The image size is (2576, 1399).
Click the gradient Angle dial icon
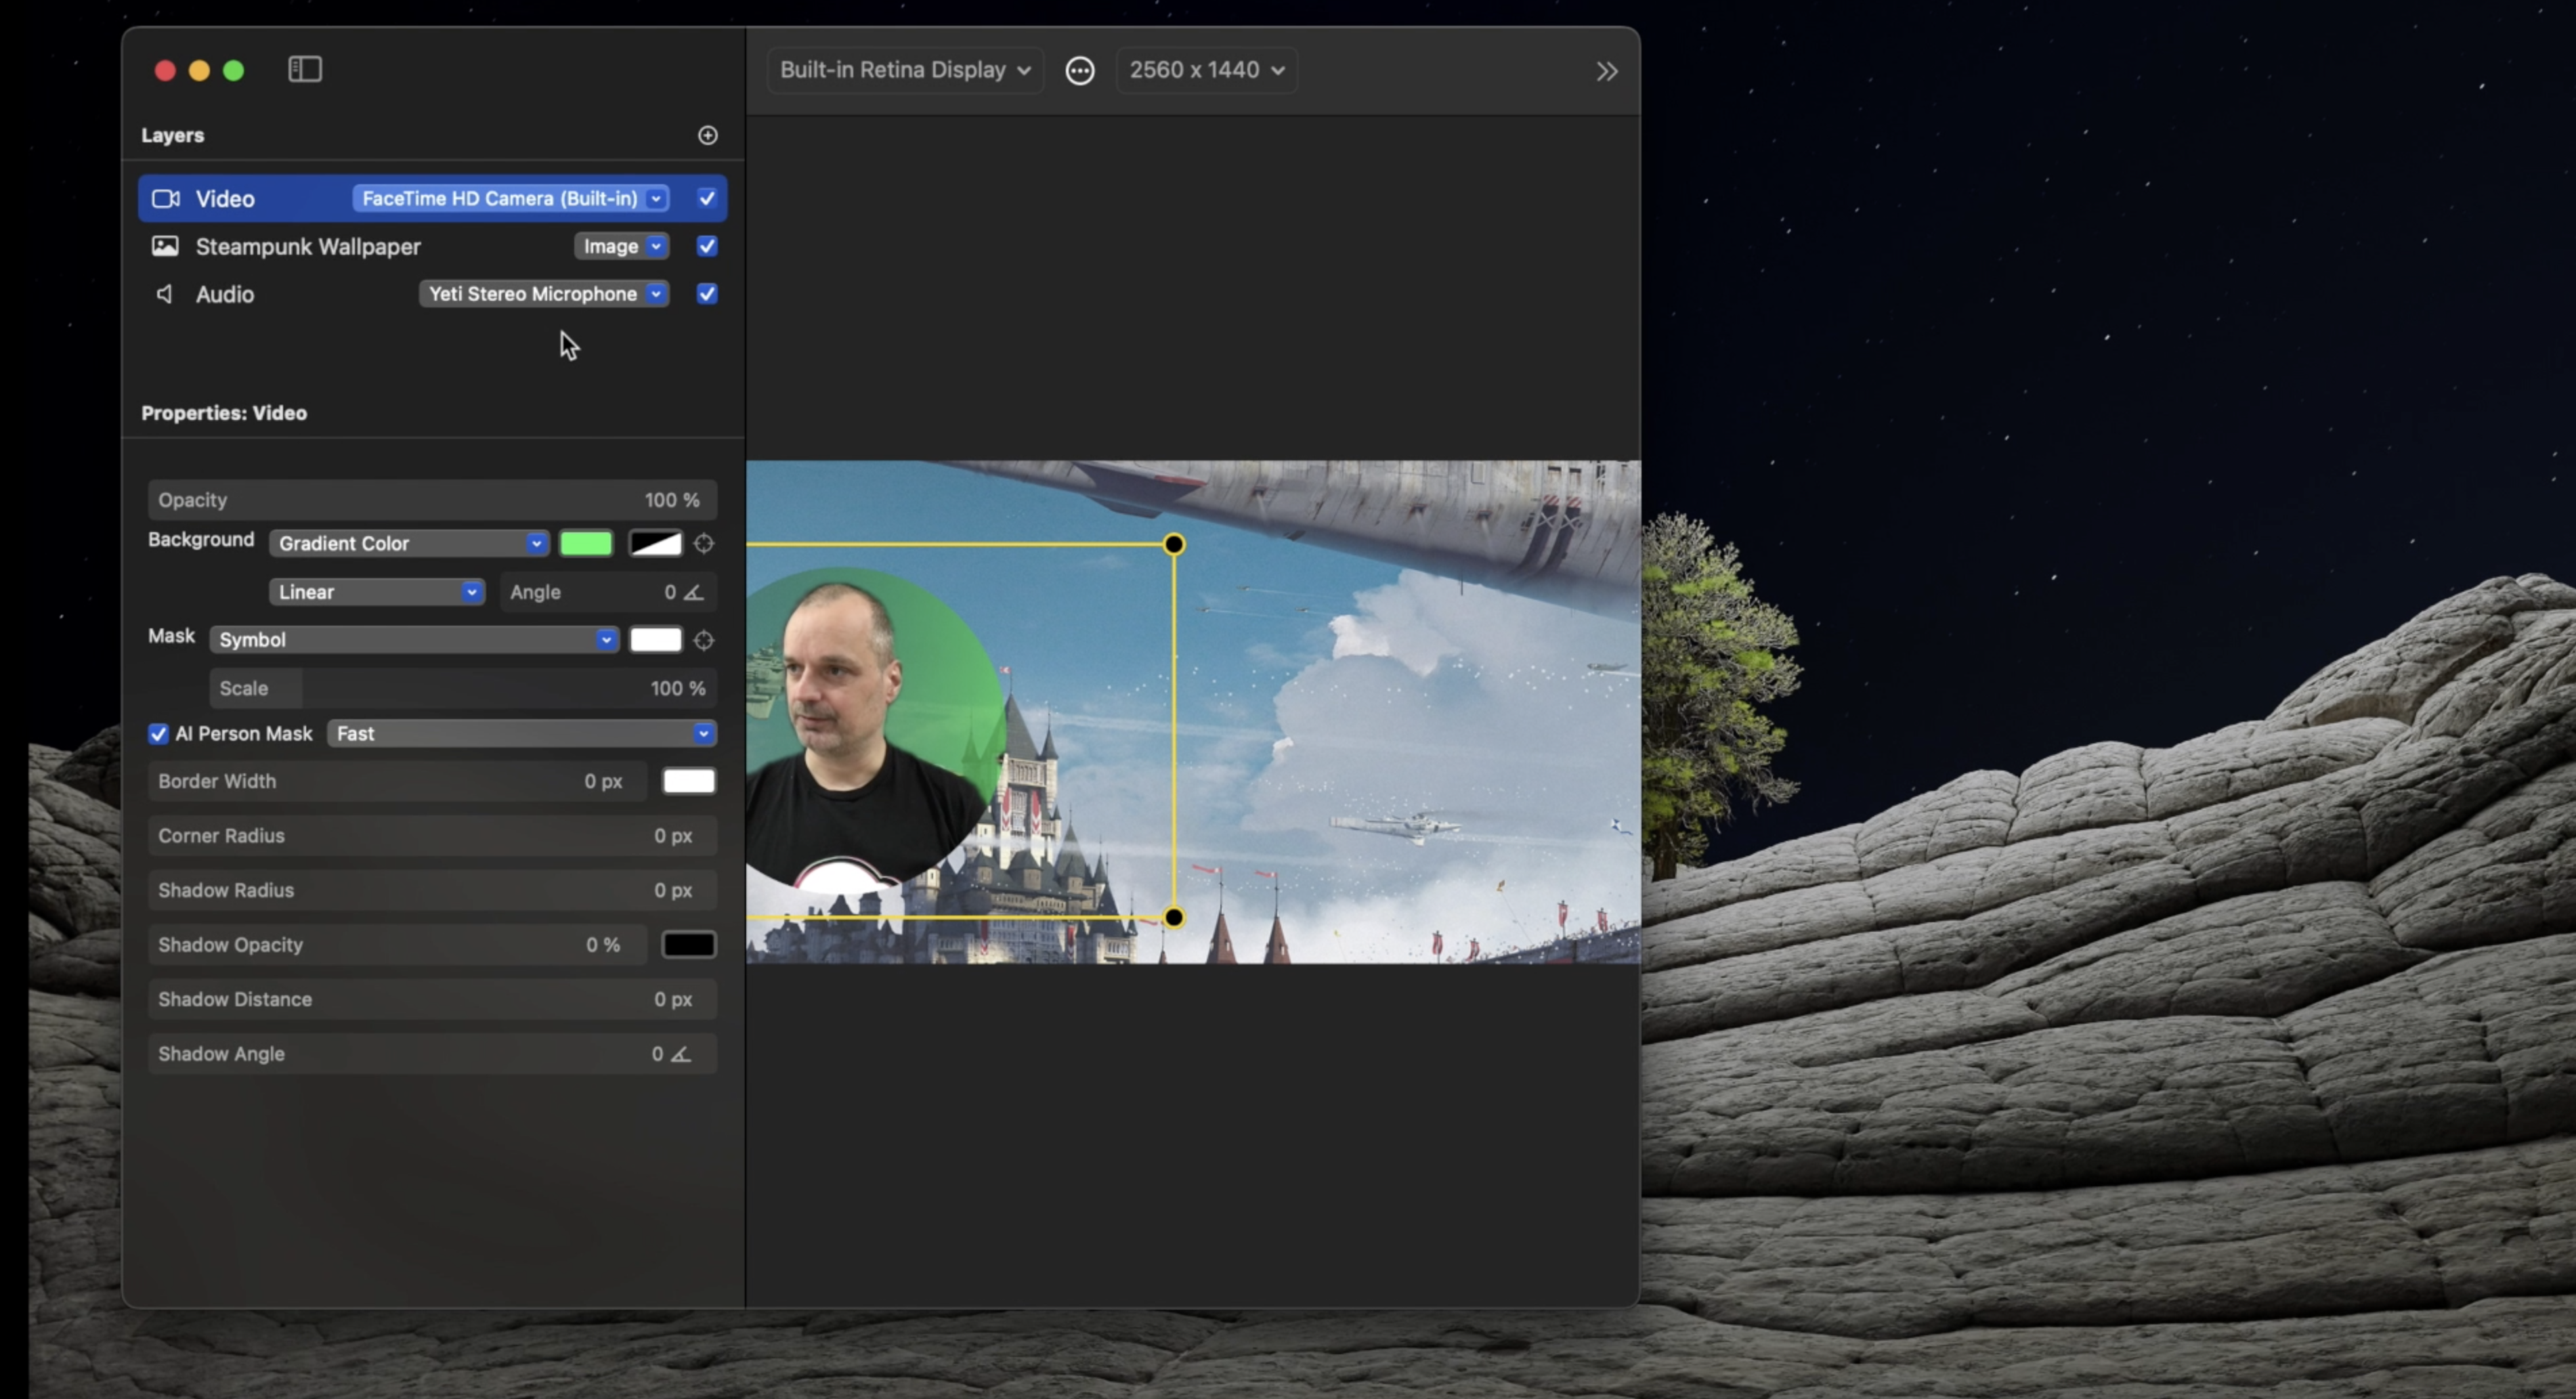coord(694,592)
